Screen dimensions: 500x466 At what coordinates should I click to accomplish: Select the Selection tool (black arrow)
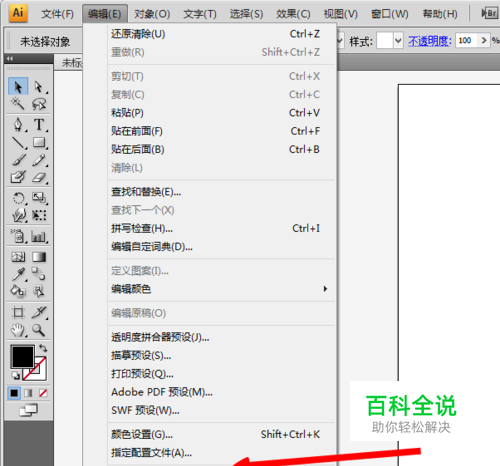point(18,87)
